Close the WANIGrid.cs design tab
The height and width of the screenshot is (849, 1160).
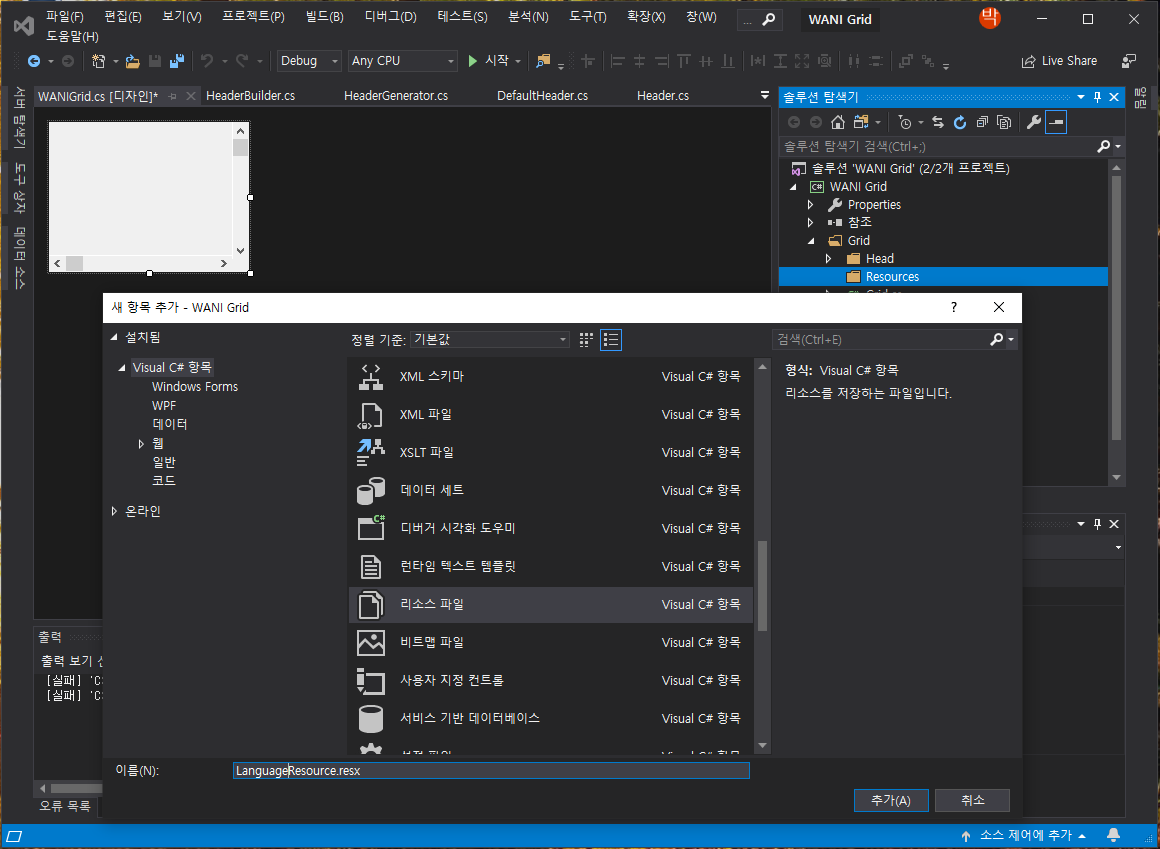pos(191,96)
